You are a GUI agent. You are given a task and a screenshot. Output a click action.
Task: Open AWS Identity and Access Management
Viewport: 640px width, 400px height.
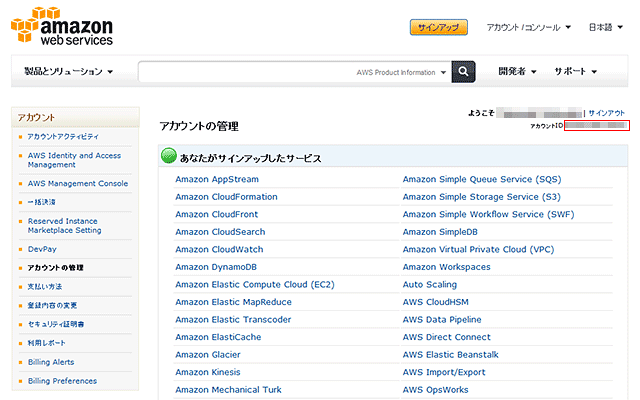pos(74,160)
